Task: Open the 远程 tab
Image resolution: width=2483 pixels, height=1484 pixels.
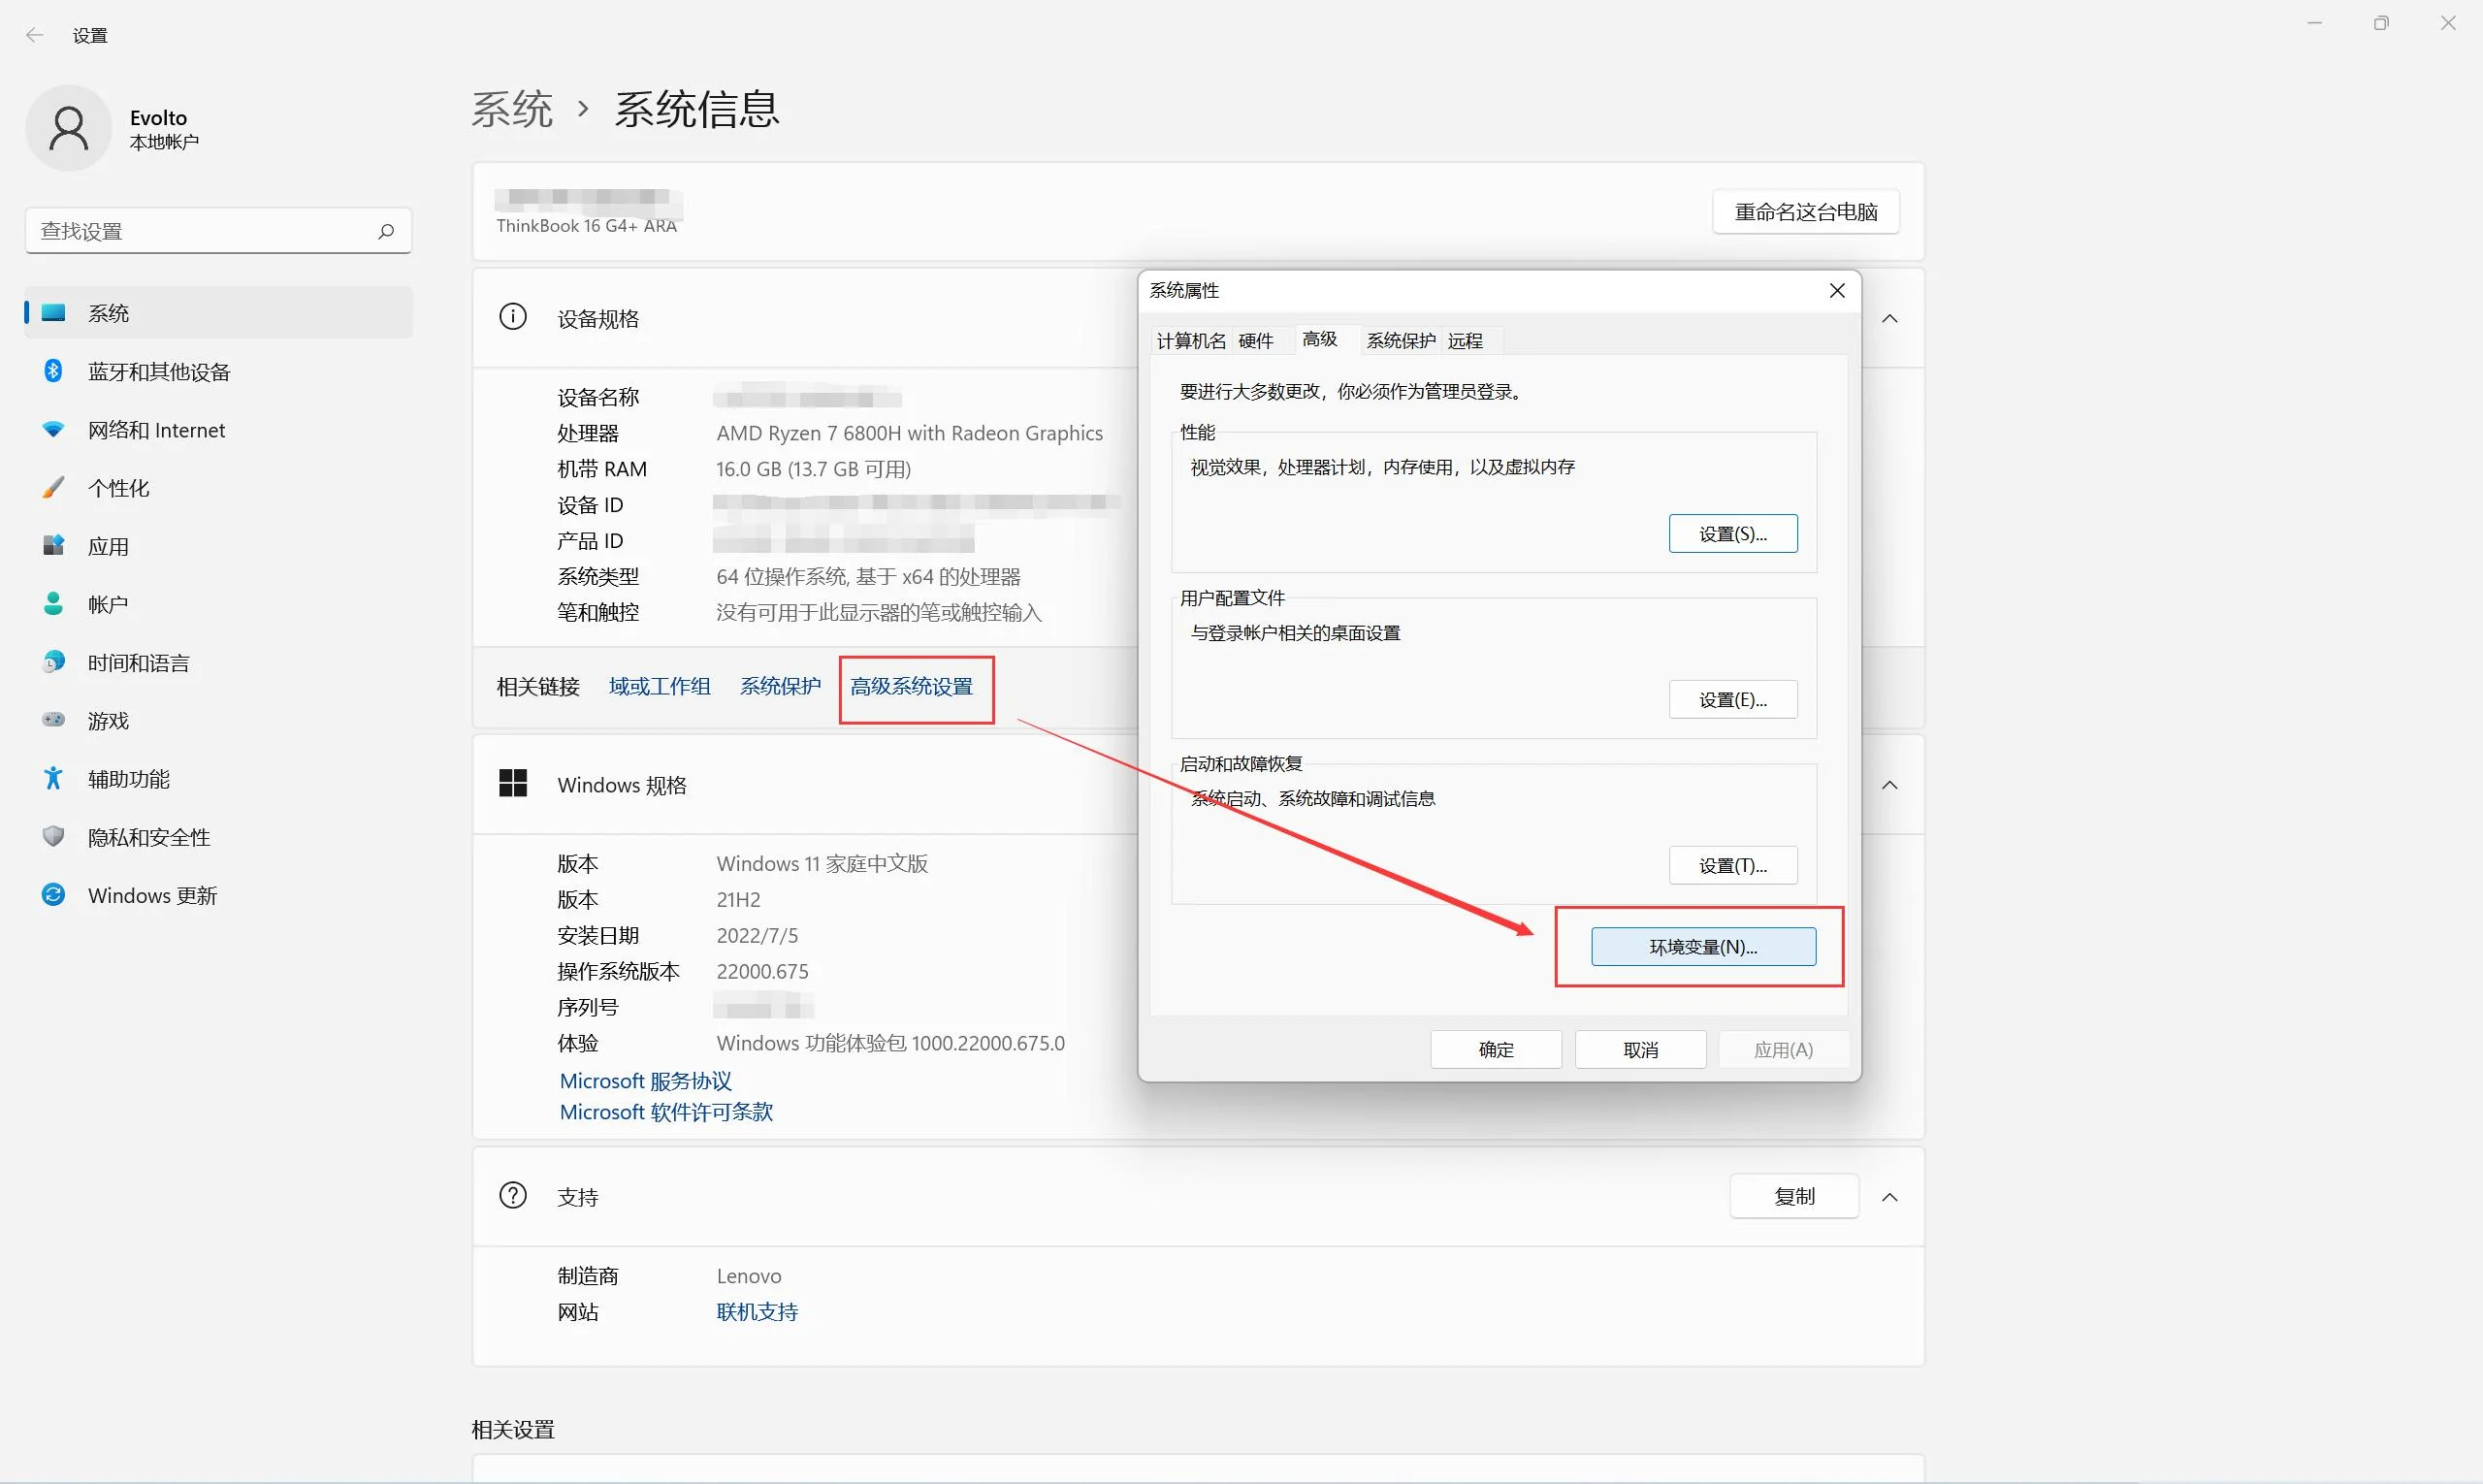Action: tap(1465, 341)
